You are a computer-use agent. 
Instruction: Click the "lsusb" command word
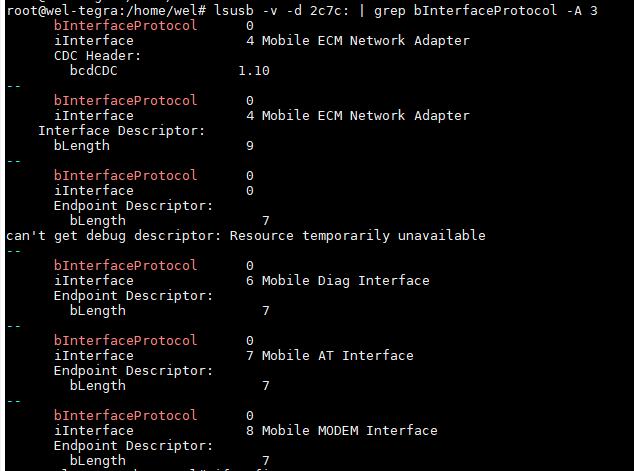coord(233,10)
